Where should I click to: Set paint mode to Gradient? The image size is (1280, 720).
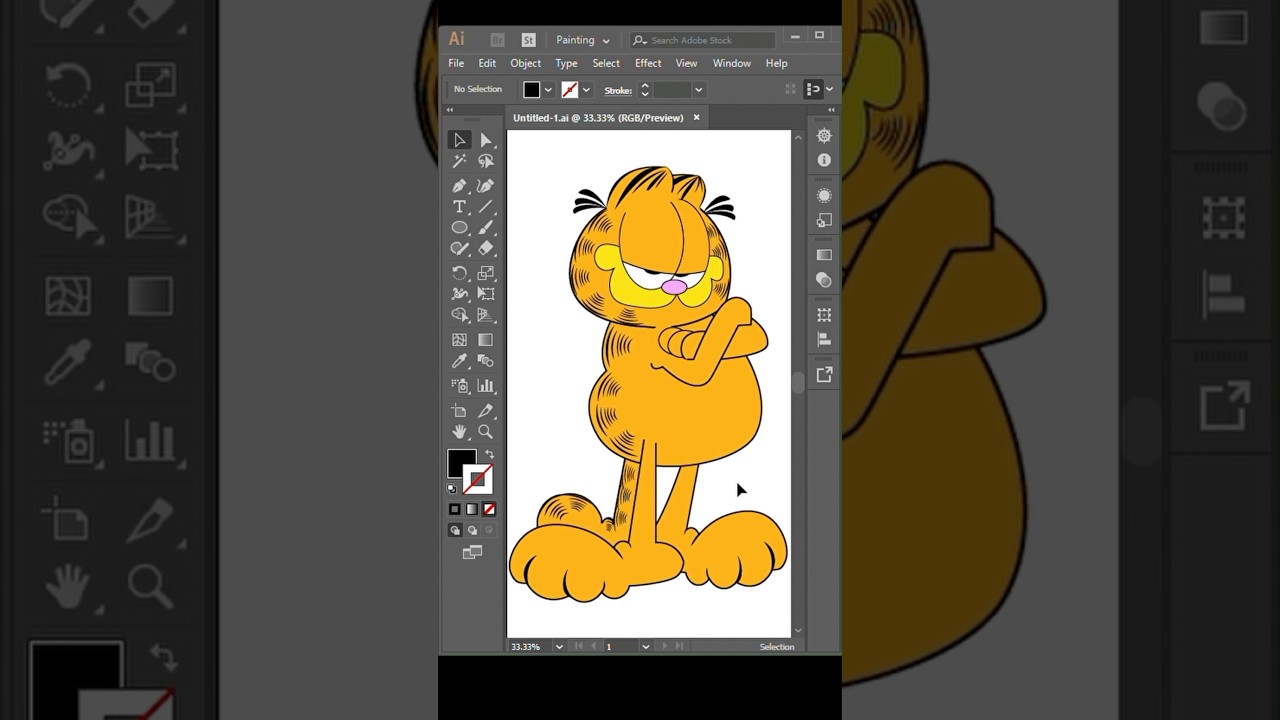coord(472,509)
